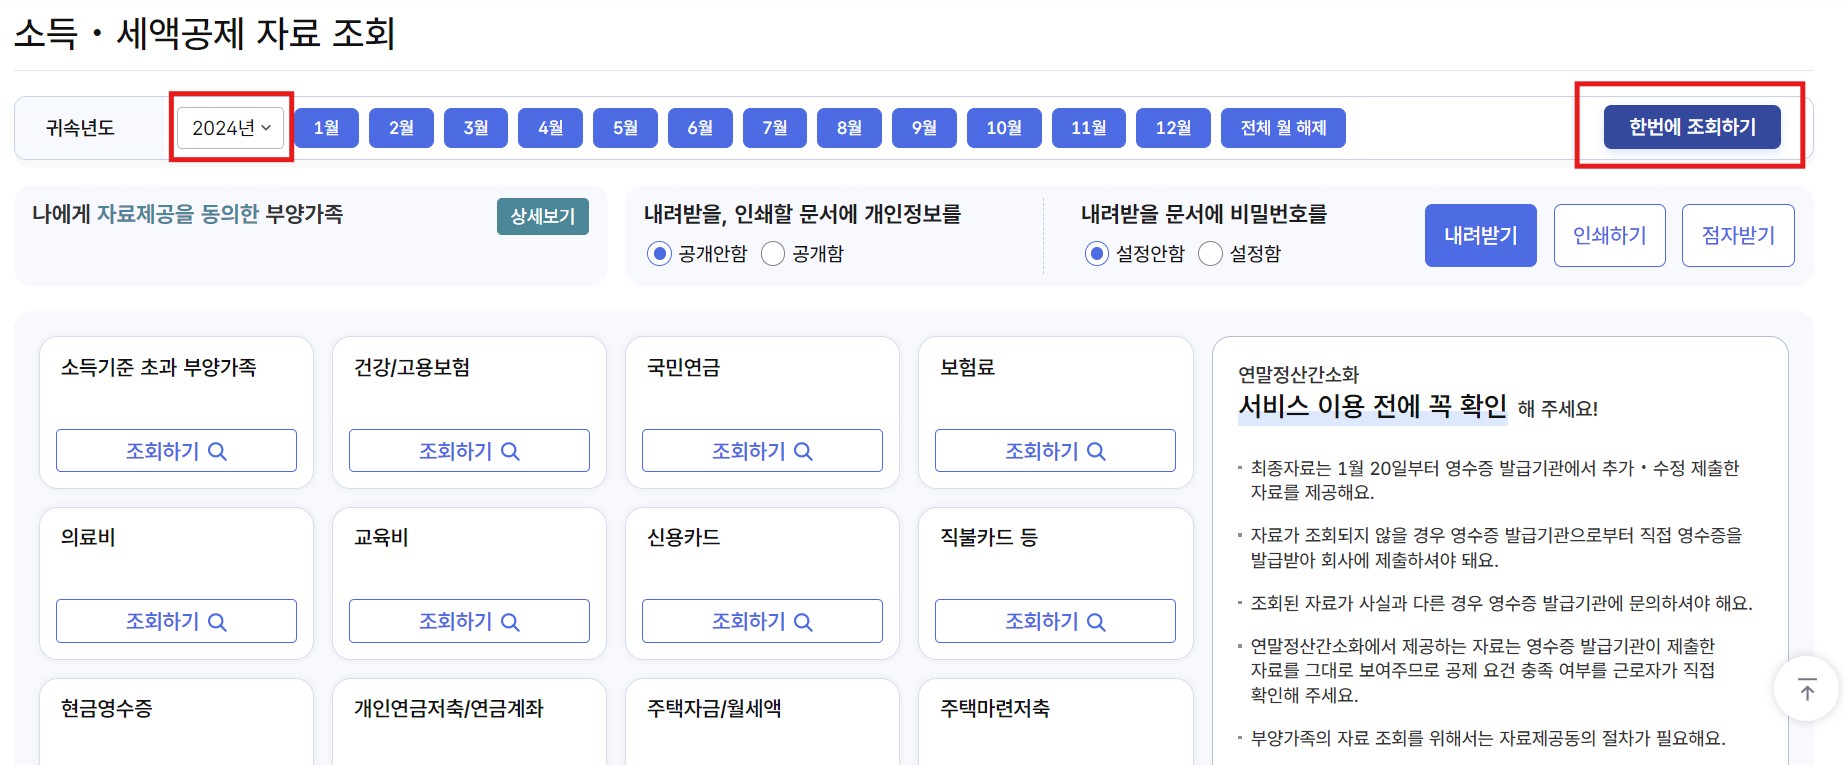Image resolution: width=1848 pixels, height=765 pixels.
Task: Click search icon on 소득기준 초과 부양가족 조회하기
Action: tap(217, 451)
